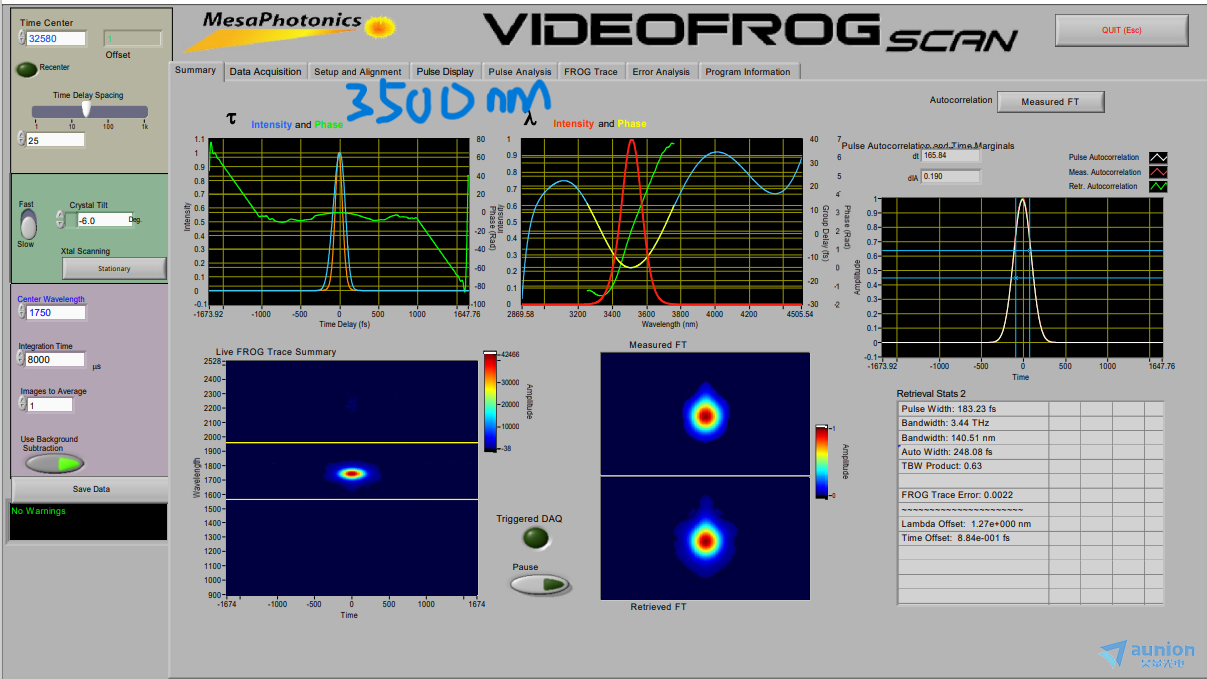
Task: Click the Time Center stepper arrows
Action: pyautogui.click(x=22, y=38)
